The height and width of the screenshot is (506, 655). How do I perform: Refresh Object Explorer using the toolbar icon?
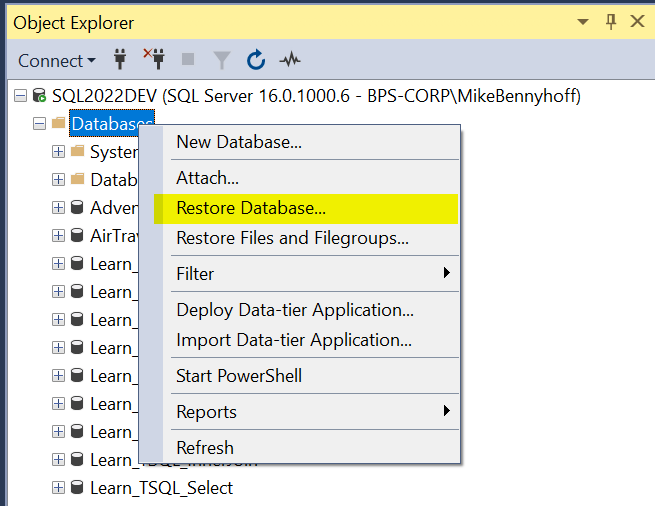pyautogui.click(x=256, y=60)
